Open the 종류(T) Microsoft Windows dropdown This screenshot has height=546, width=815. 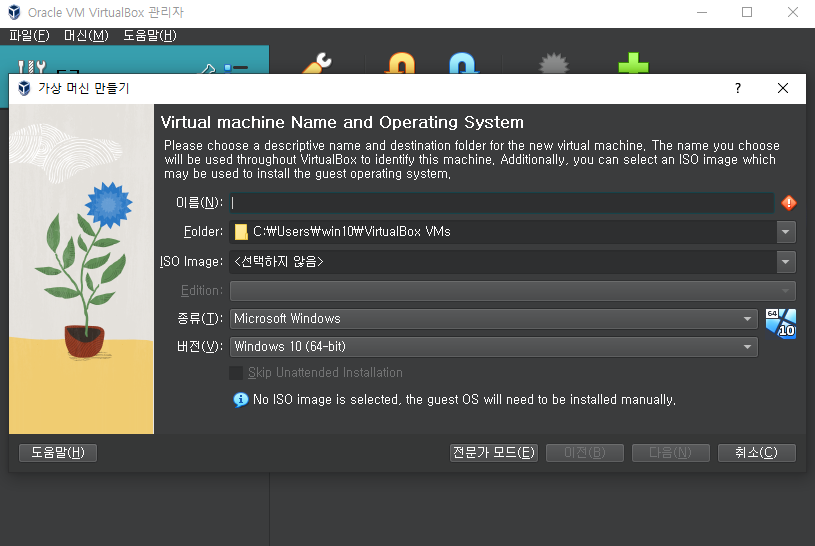tap(494, 319)
